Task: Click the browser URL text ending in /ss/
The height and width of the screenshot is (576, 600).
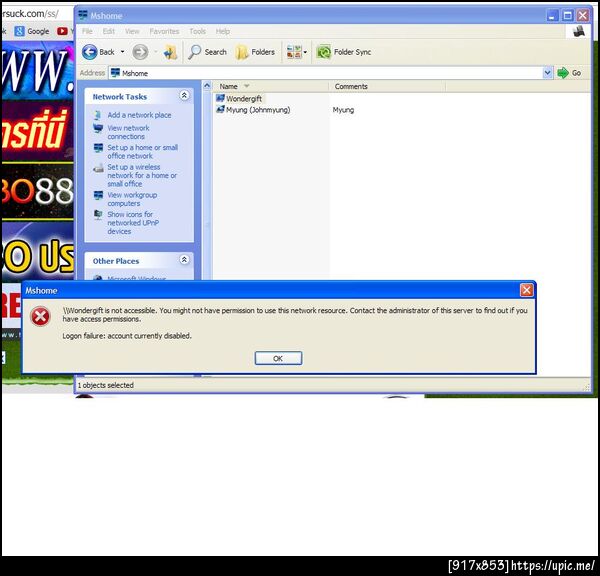Action: pos(30,13)
